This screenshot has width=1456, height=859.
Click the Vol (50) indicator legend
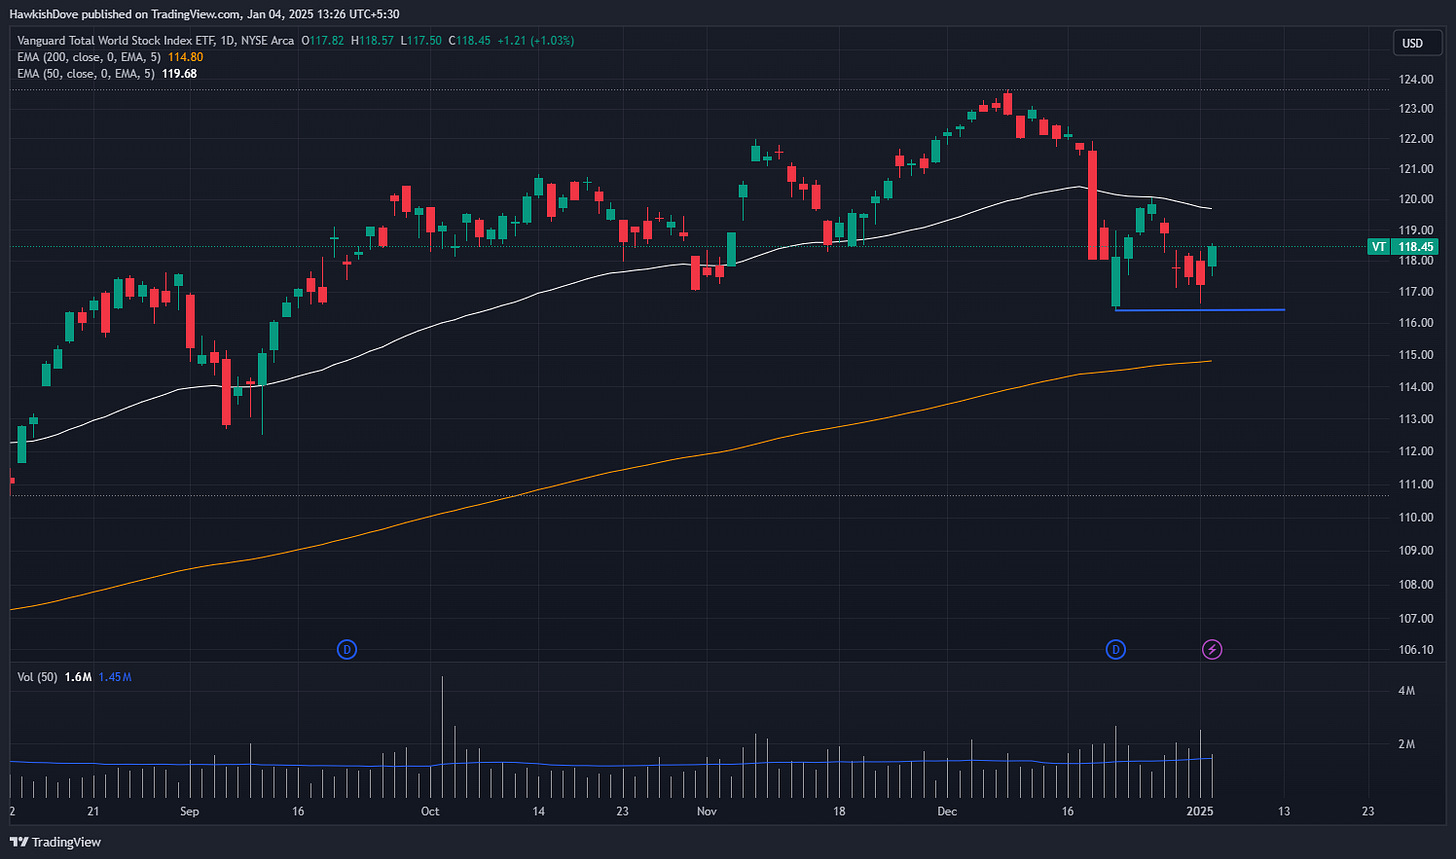[x=38, y=677]
